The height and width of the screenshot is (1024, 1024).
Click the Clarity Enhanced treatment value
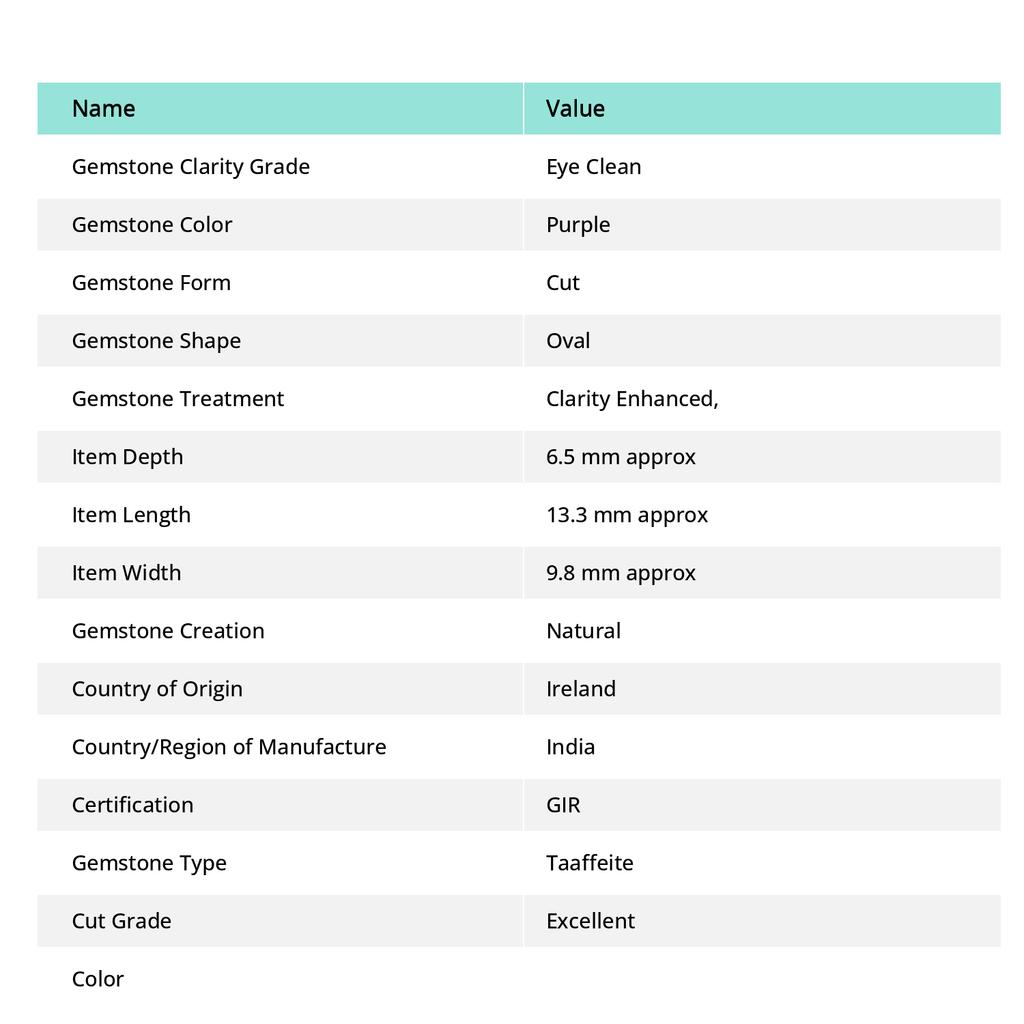632,398
